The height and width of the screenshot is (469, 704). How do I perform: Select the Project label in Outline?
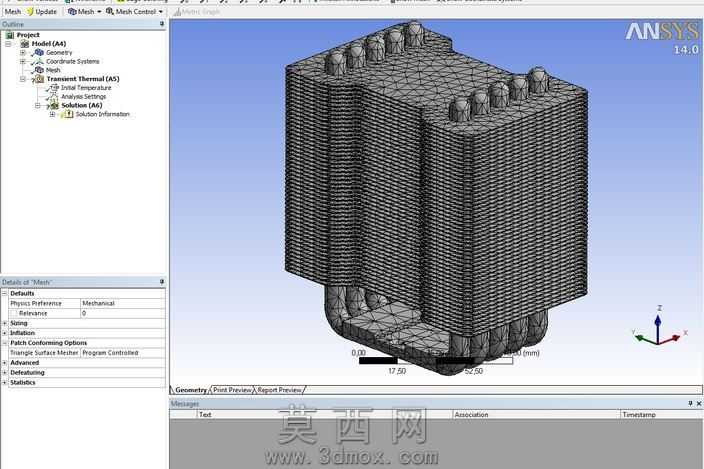(x=28, y=35)
